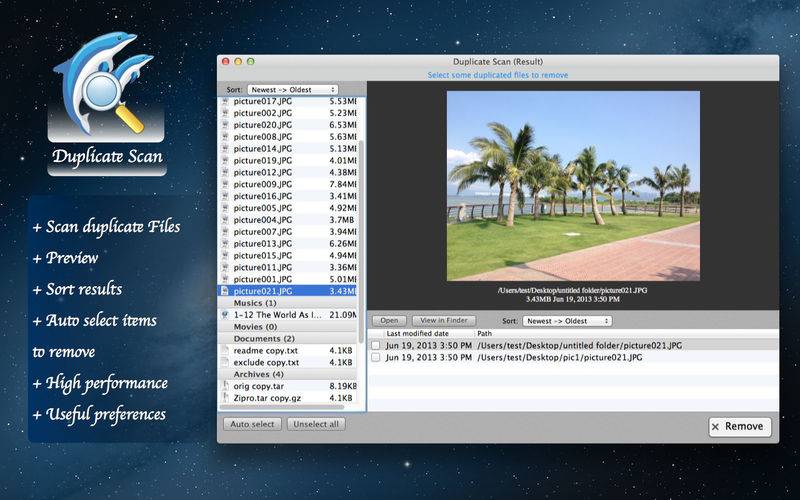Screen dimensions: 800x500
Task: Click the file icon beside exclude copy.txt
Action: (226, 362)
